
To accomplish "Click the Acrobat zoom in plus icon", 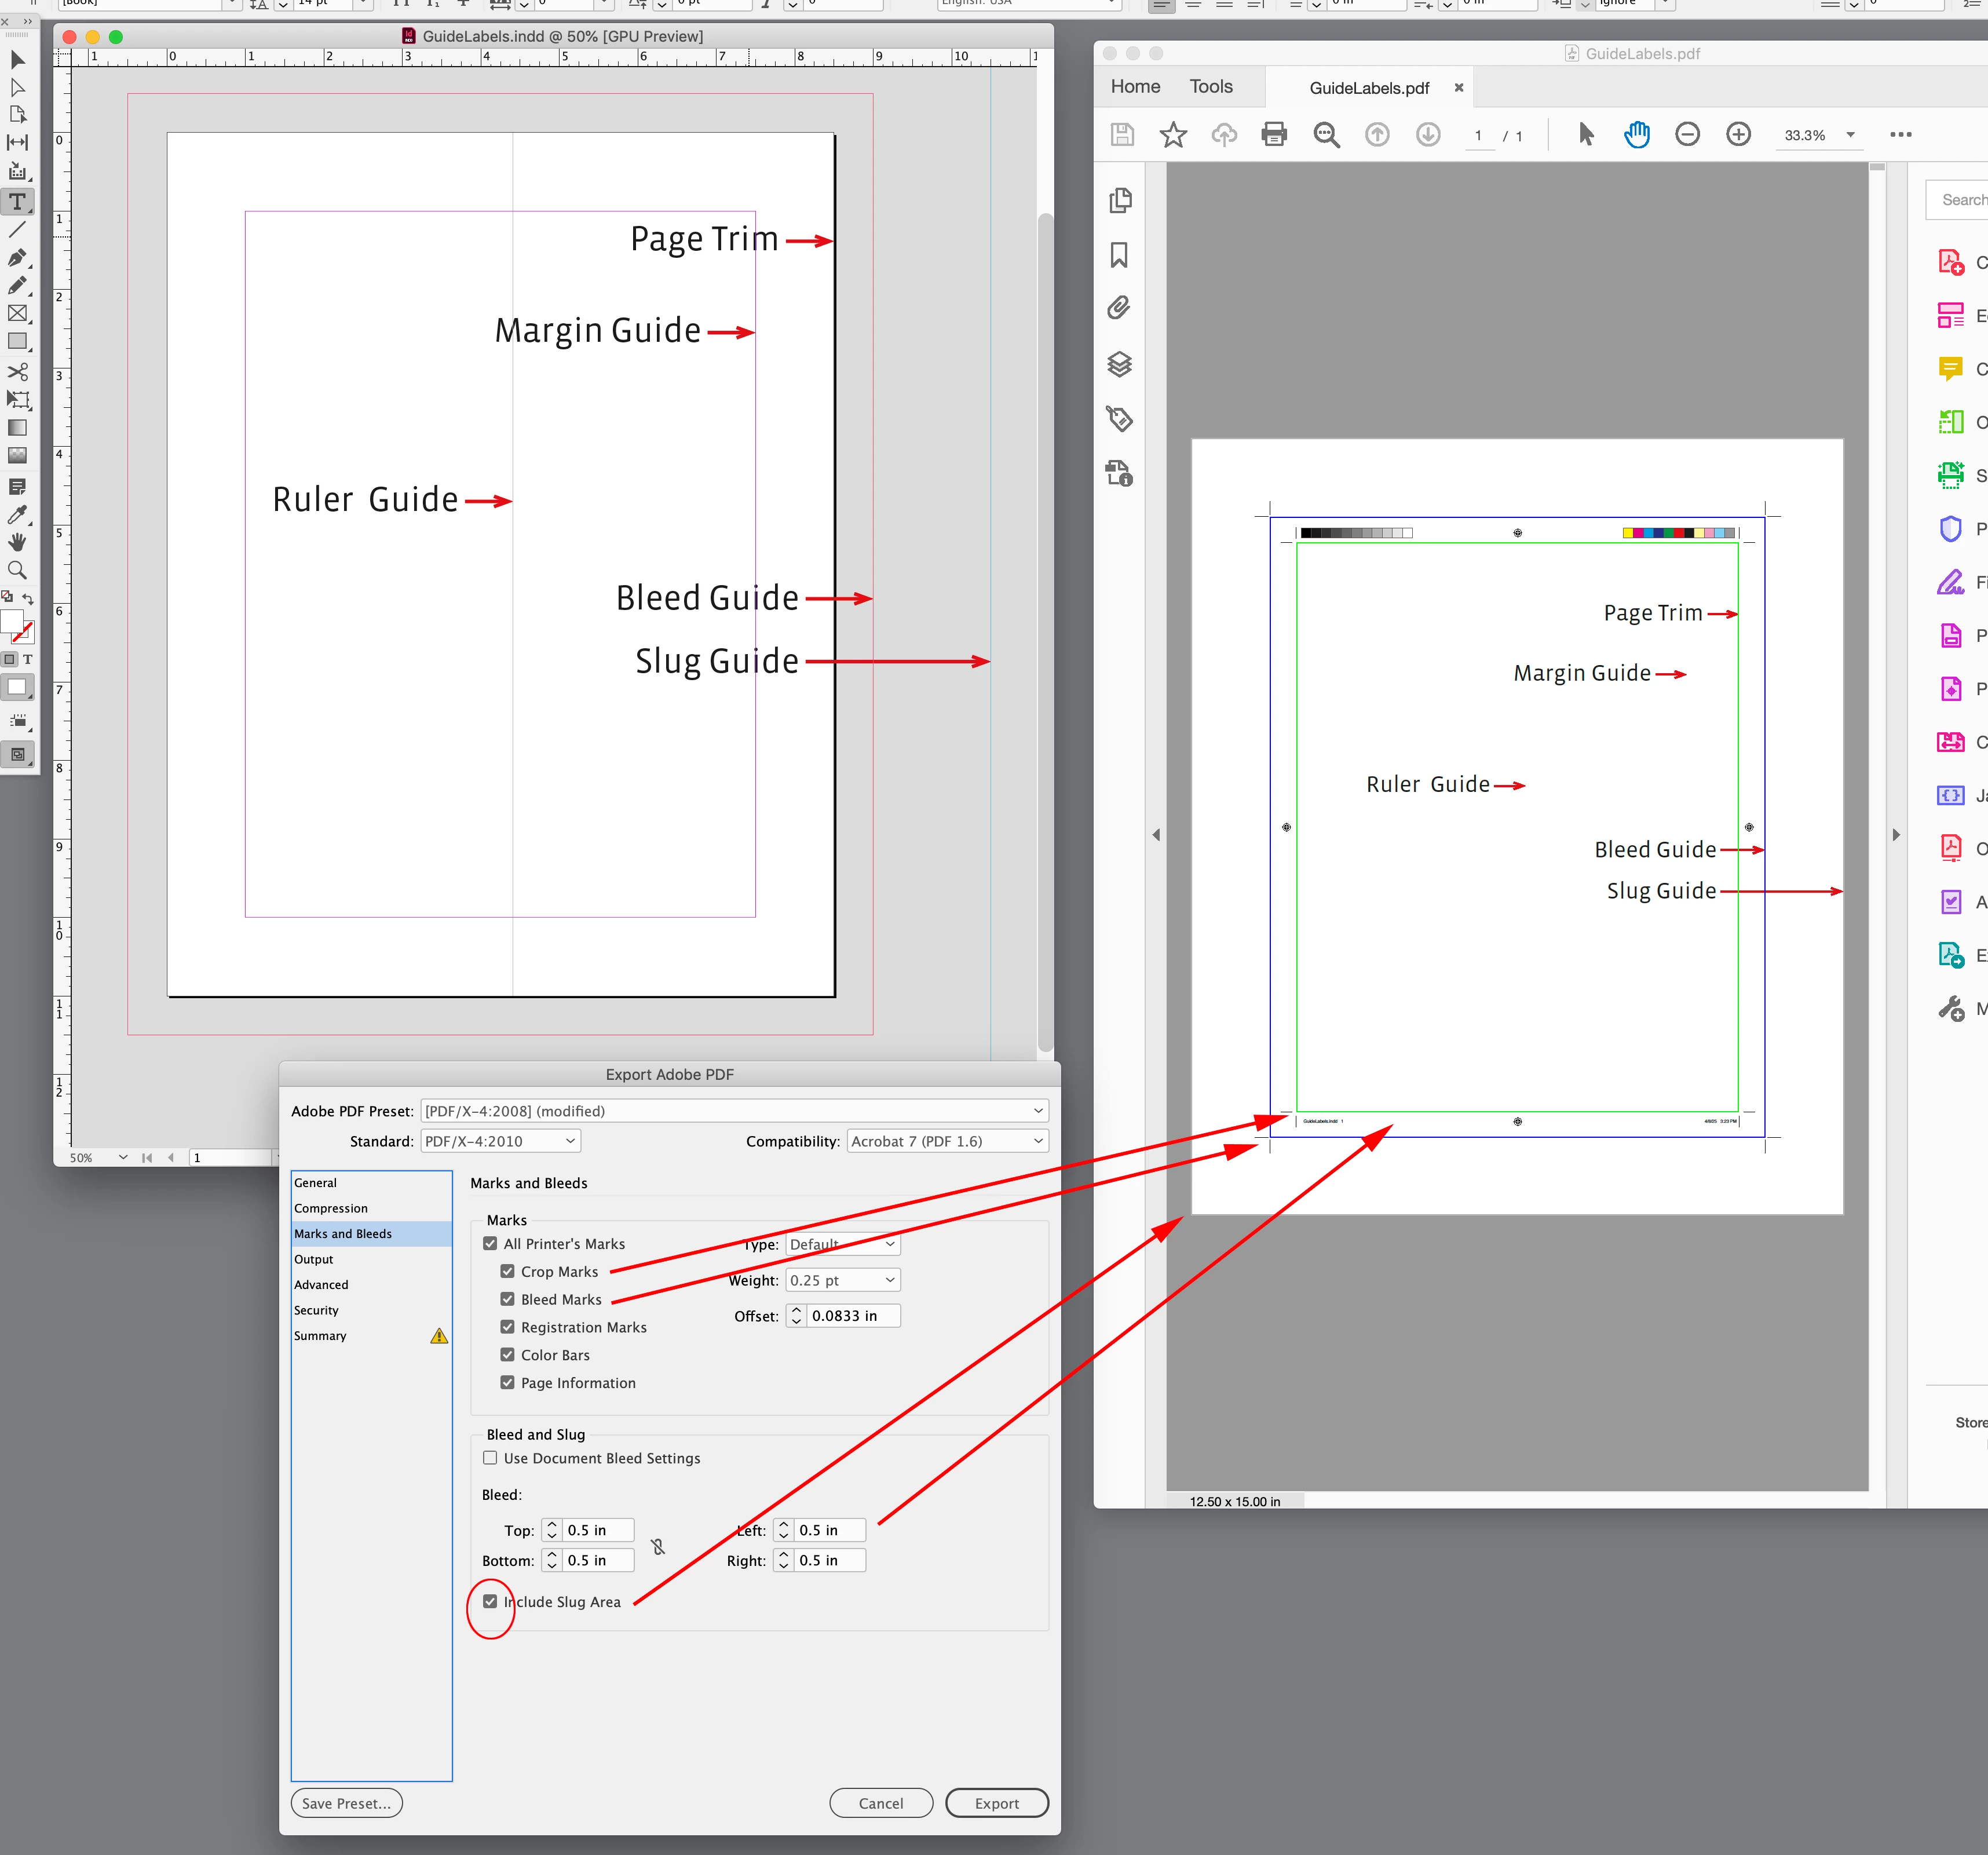I will pyautogui.click(x=1738, y=134).
